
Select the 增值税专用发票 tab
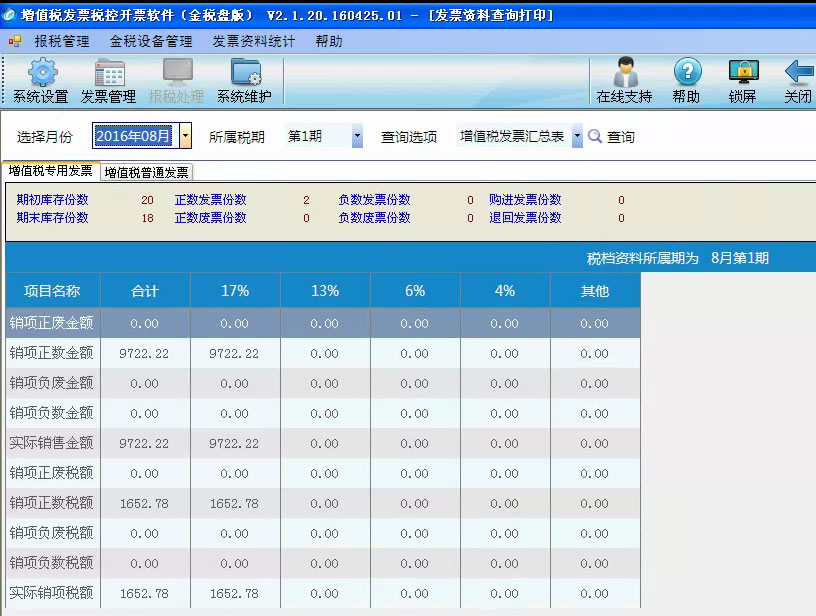click(x=51, y=171)
